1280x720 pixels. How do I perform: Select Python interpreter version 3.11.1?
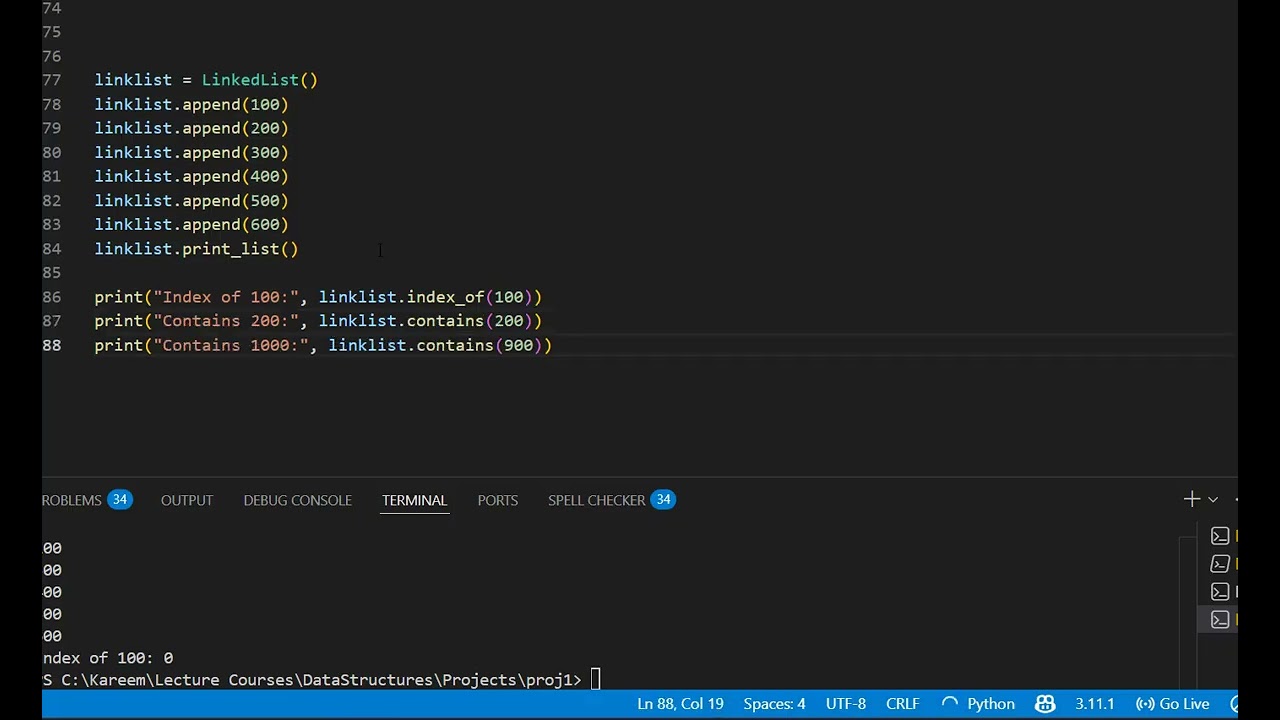1094,704
